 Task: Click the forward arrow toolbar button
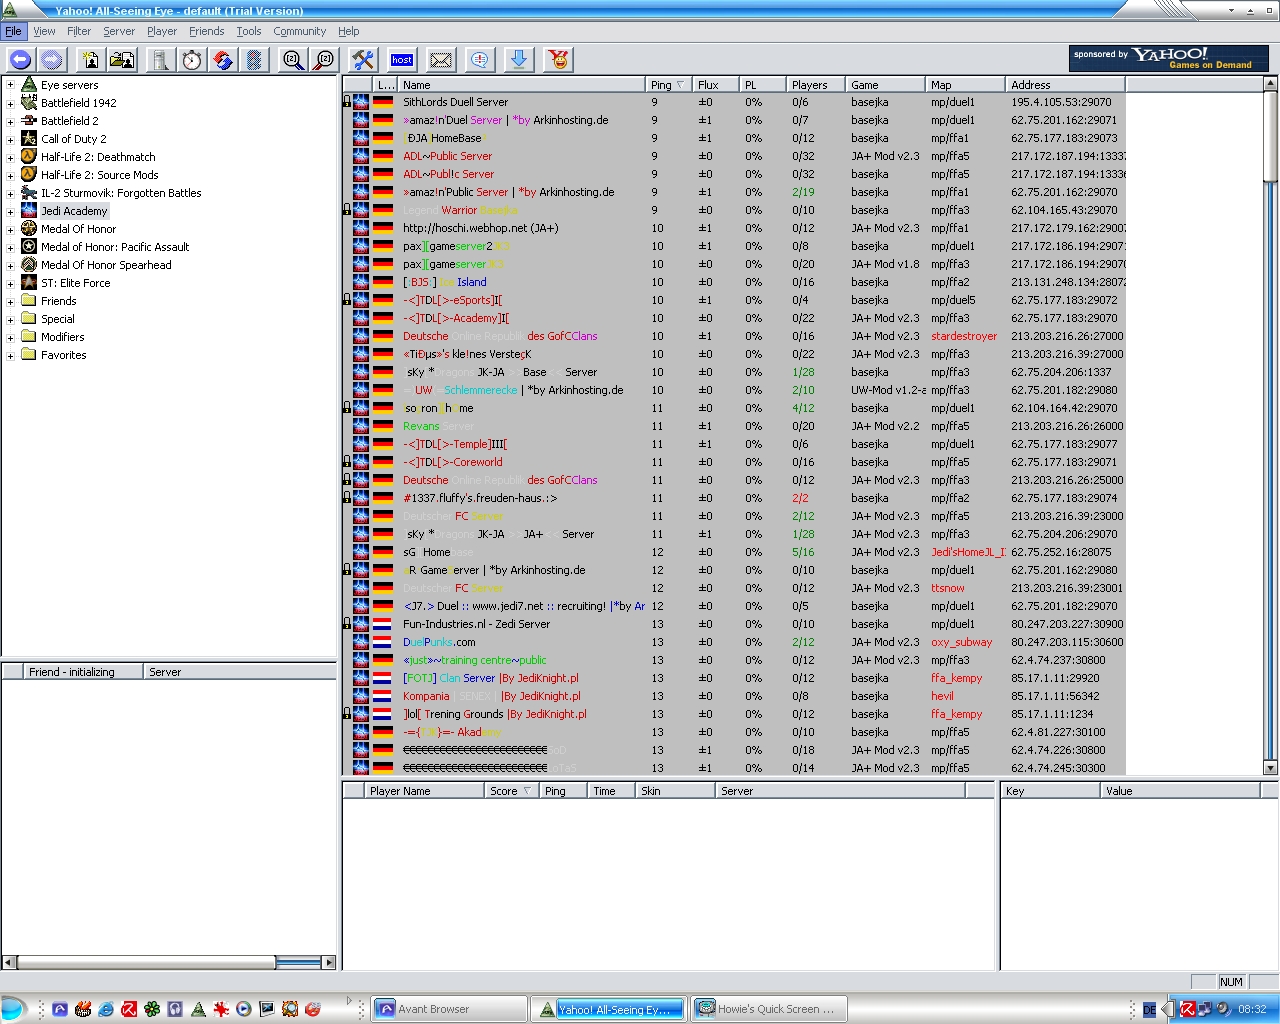click(x=52, y=60)
